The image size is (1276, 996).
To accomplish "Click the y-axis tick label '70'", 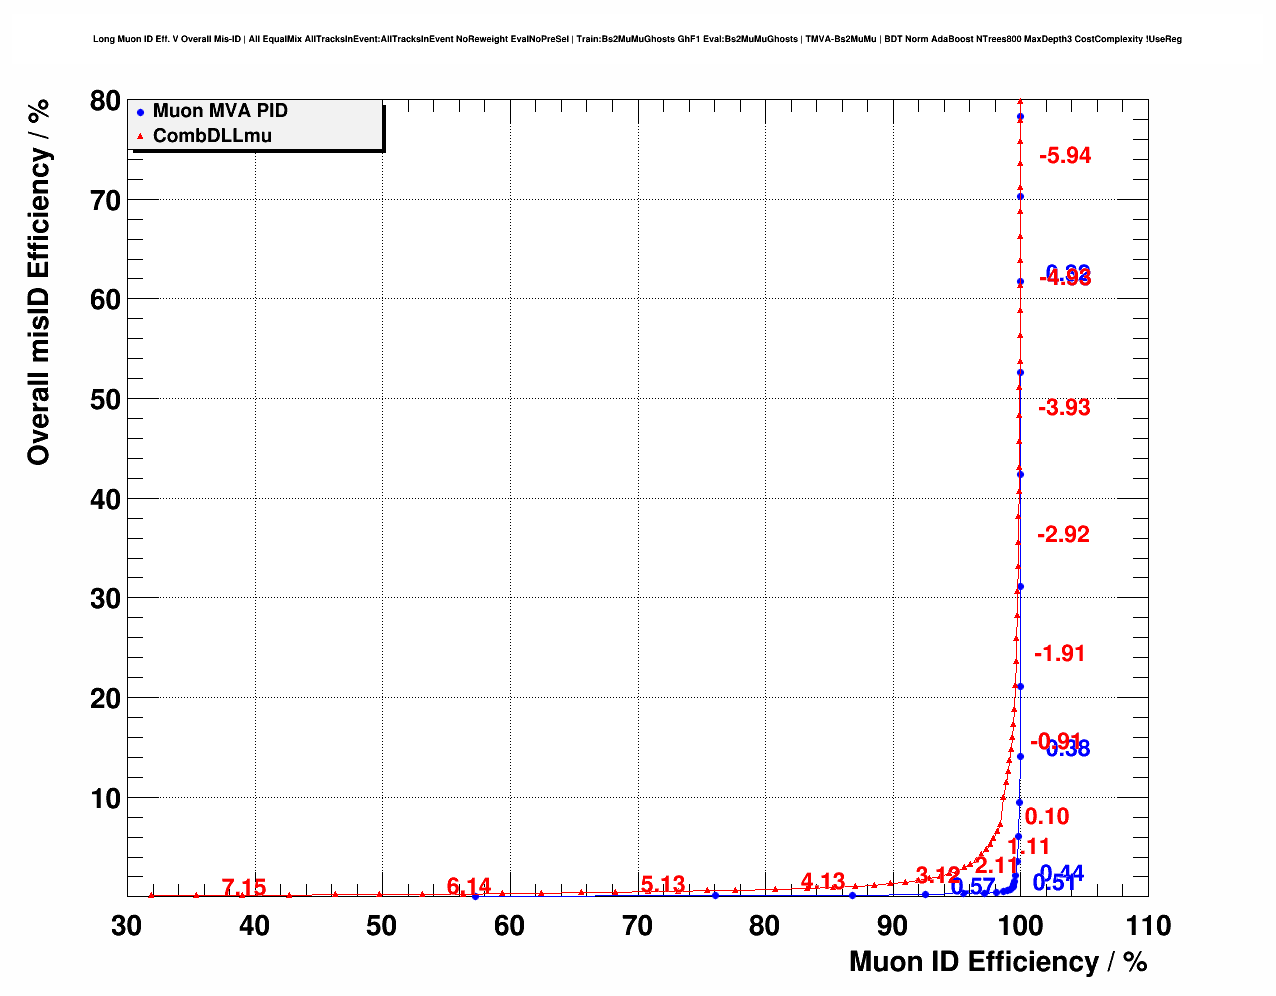I will tap(104, 201).
